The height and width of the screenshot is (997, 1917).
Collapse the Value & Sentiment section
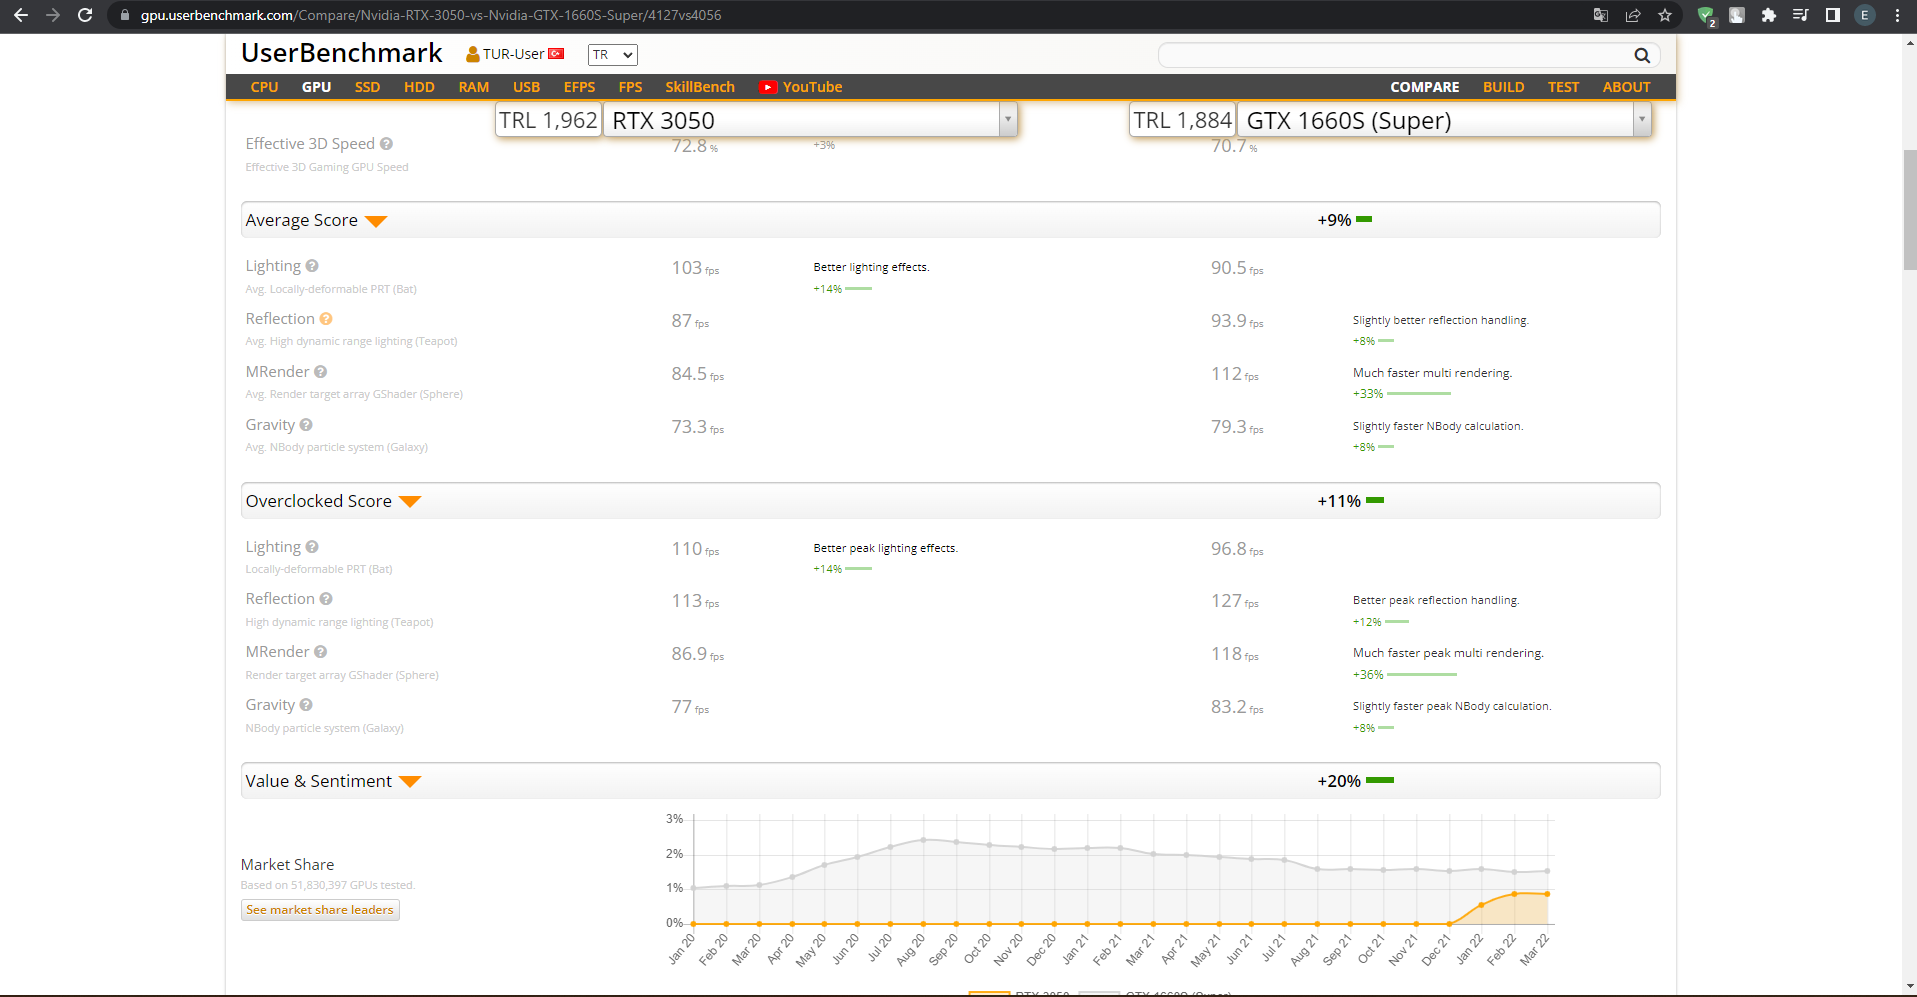point(410,782)
